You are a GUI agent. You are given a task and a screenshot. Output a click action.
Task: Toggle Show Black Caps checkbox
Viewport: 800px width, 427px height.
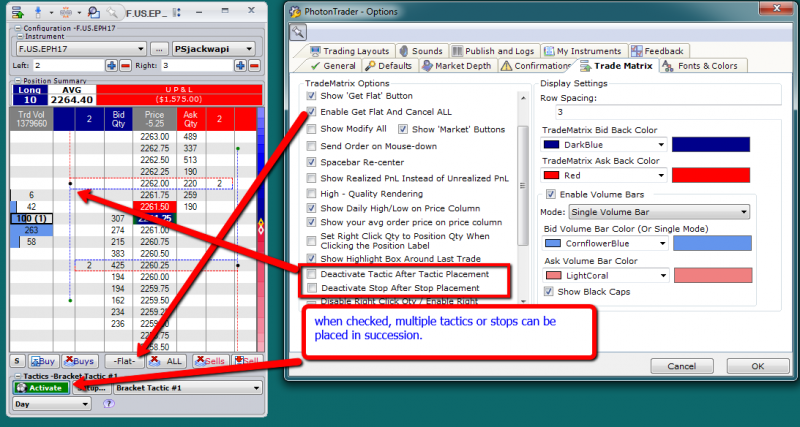548,292
